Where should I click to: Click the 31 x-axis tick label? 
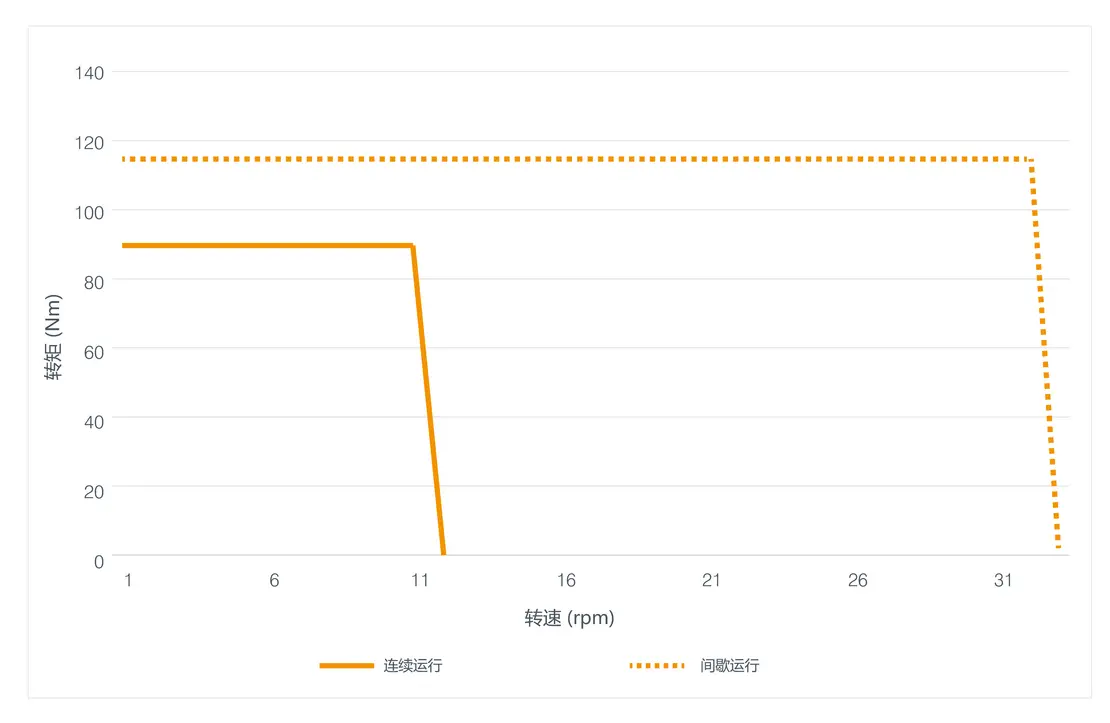1003,581
